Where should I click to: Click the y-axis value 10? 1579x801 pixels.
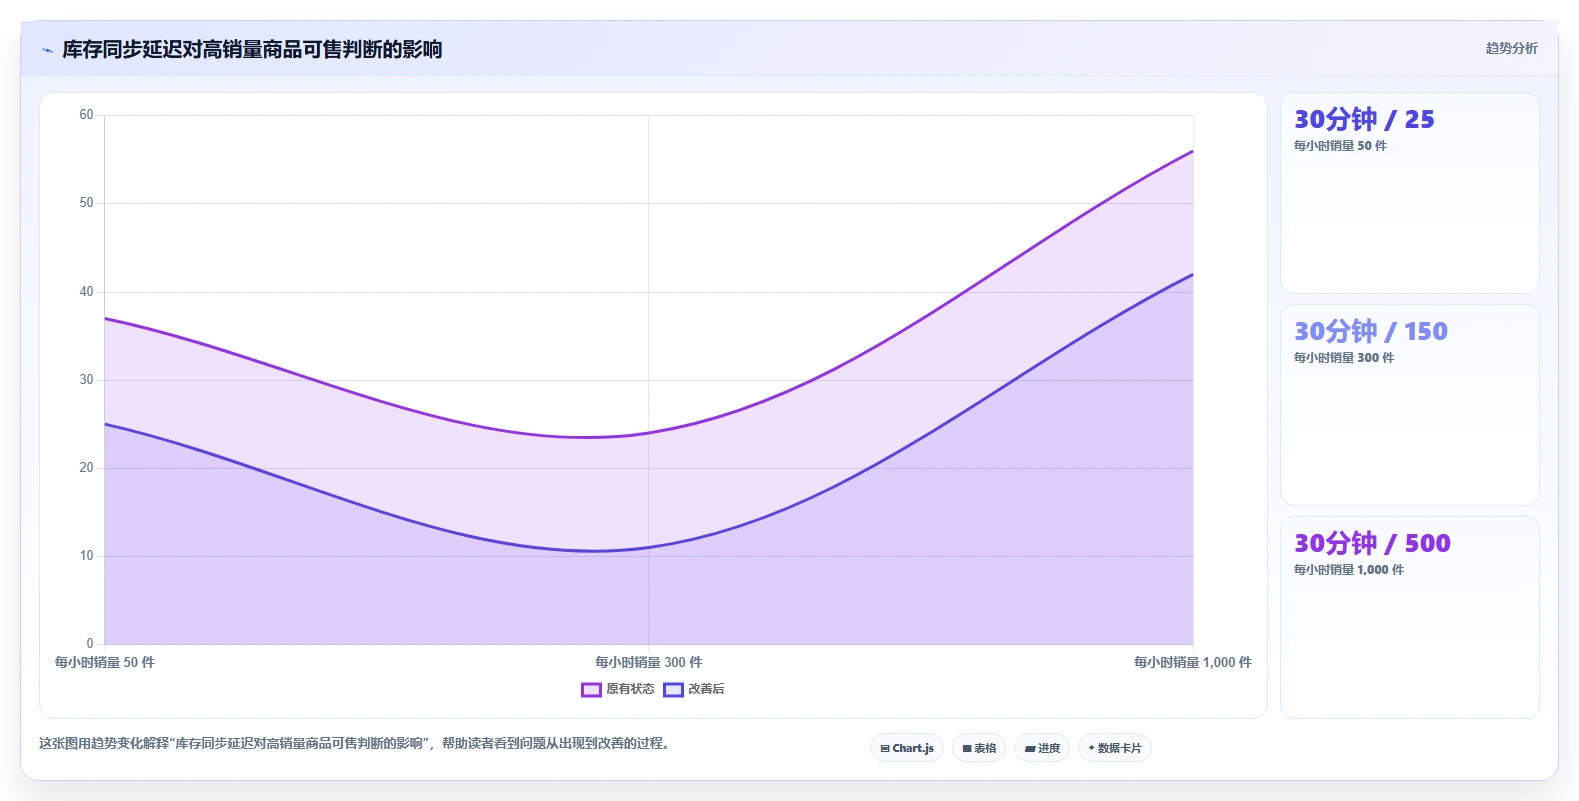[86, 556]
